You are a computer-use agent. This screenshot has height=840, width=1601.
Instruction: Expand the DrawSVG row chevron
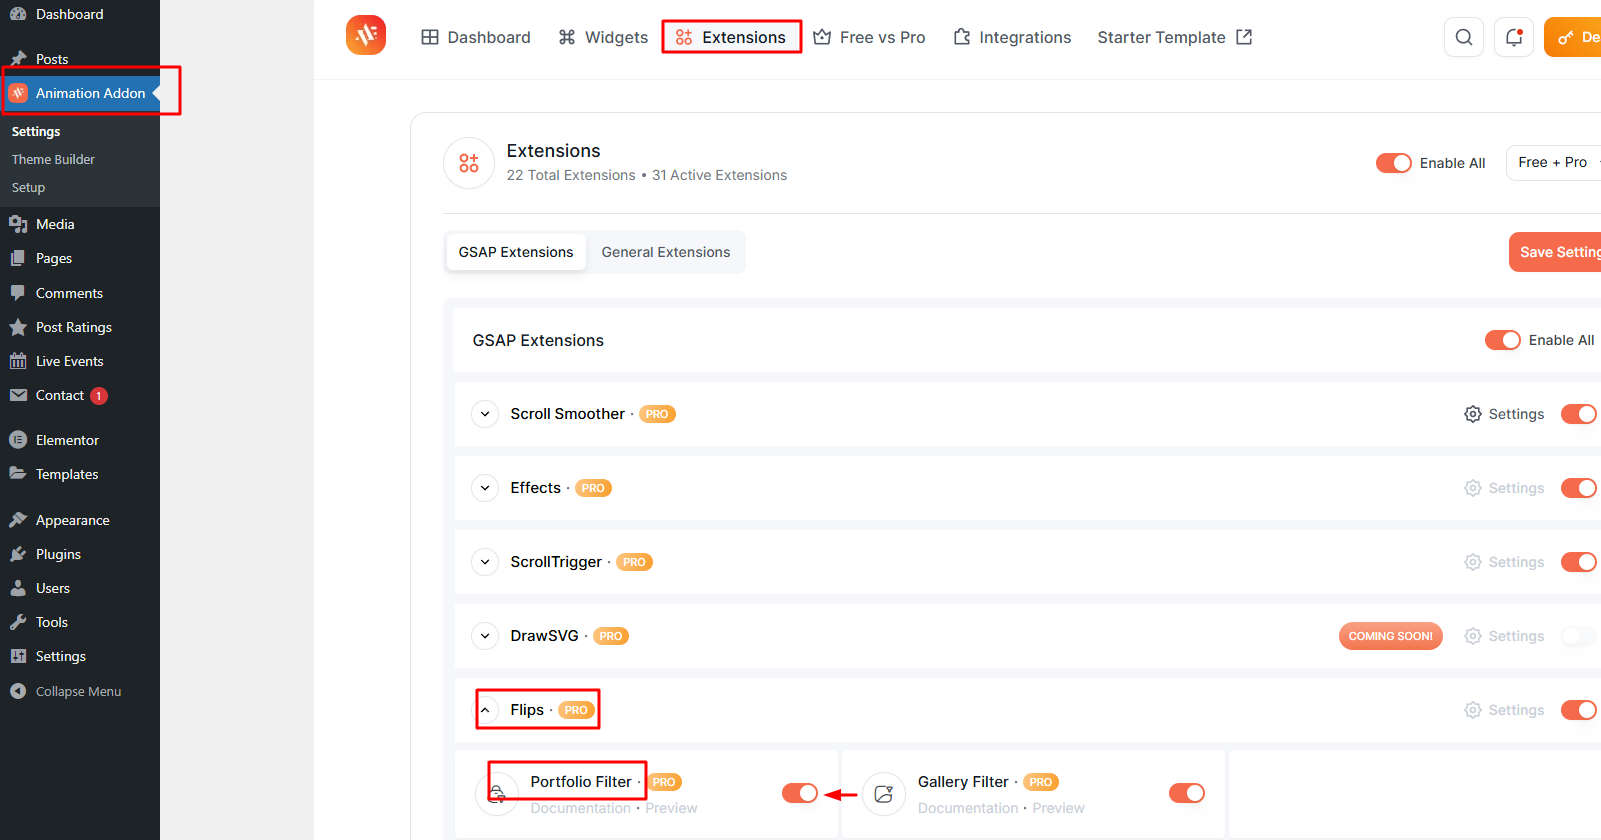pyautogui.click(x=485, y=636)
